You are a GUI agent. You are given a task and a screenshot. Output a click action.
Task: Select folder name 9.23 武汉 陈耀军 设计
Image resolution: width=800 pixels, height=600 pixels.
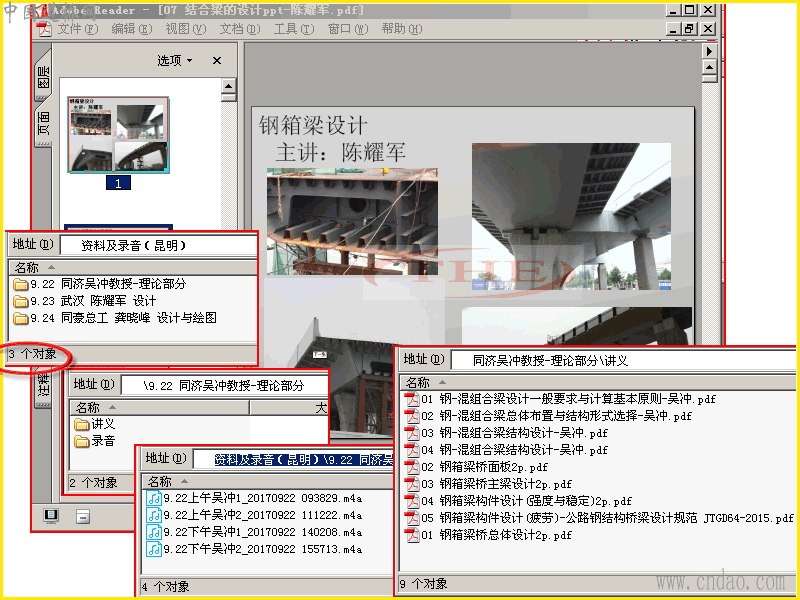tap(93, 301)
